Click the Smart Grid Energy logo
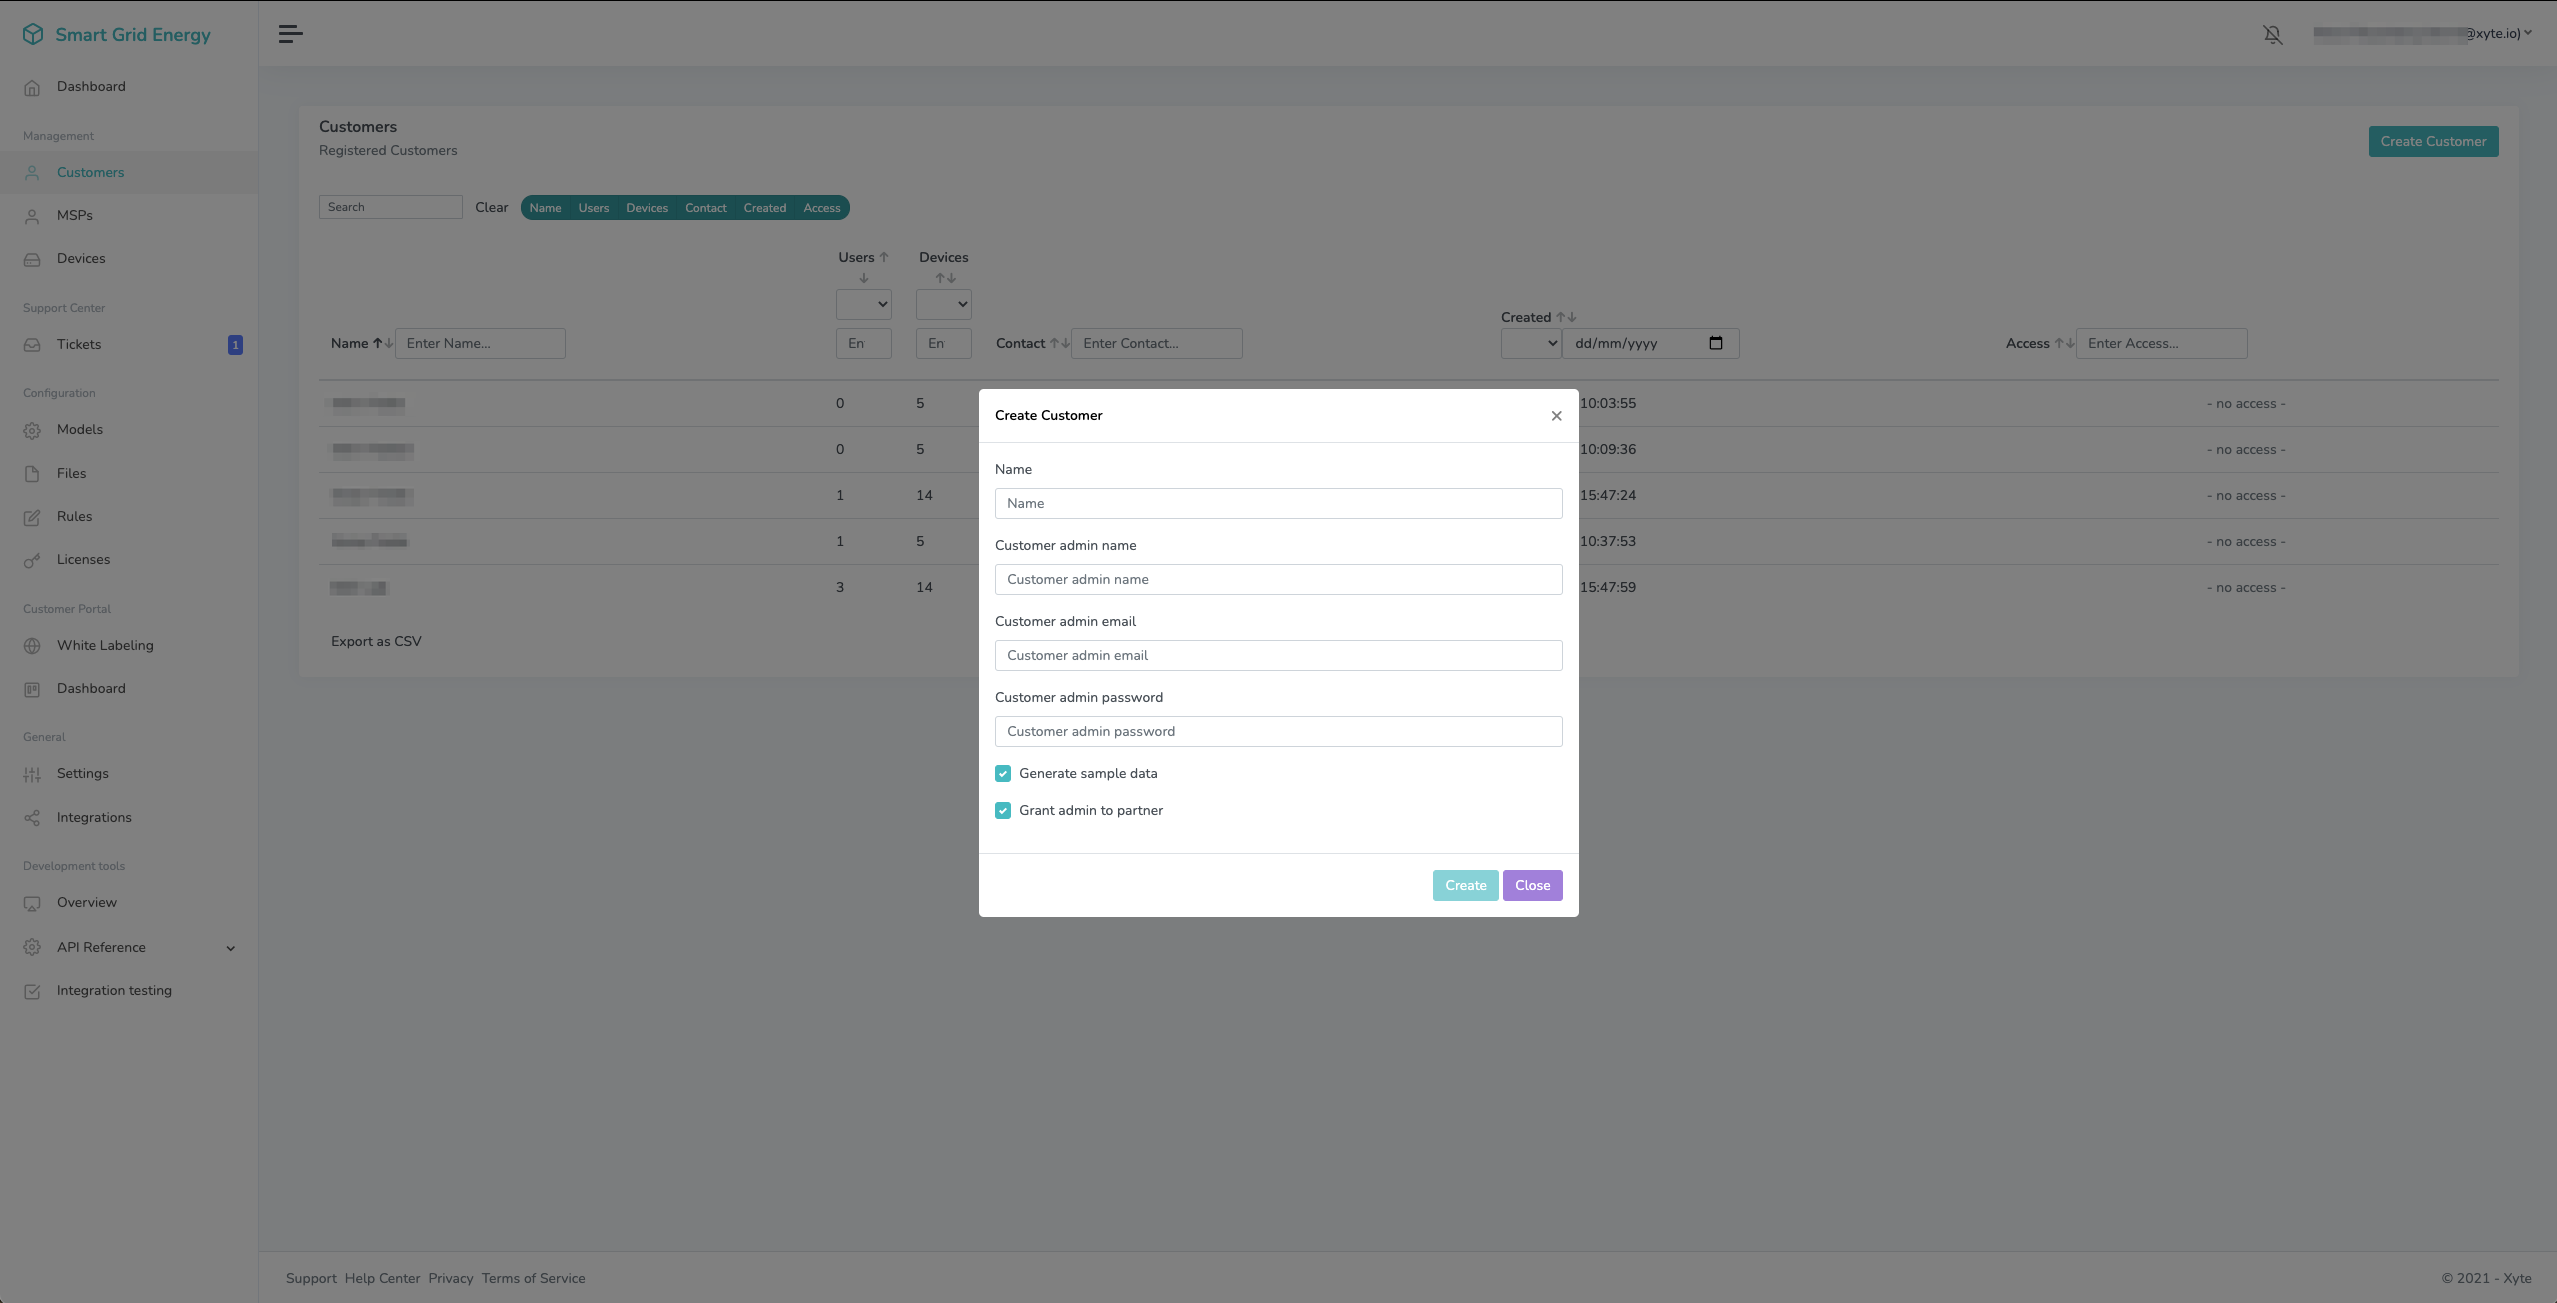 pyautogui.click(x=33, y=35)
